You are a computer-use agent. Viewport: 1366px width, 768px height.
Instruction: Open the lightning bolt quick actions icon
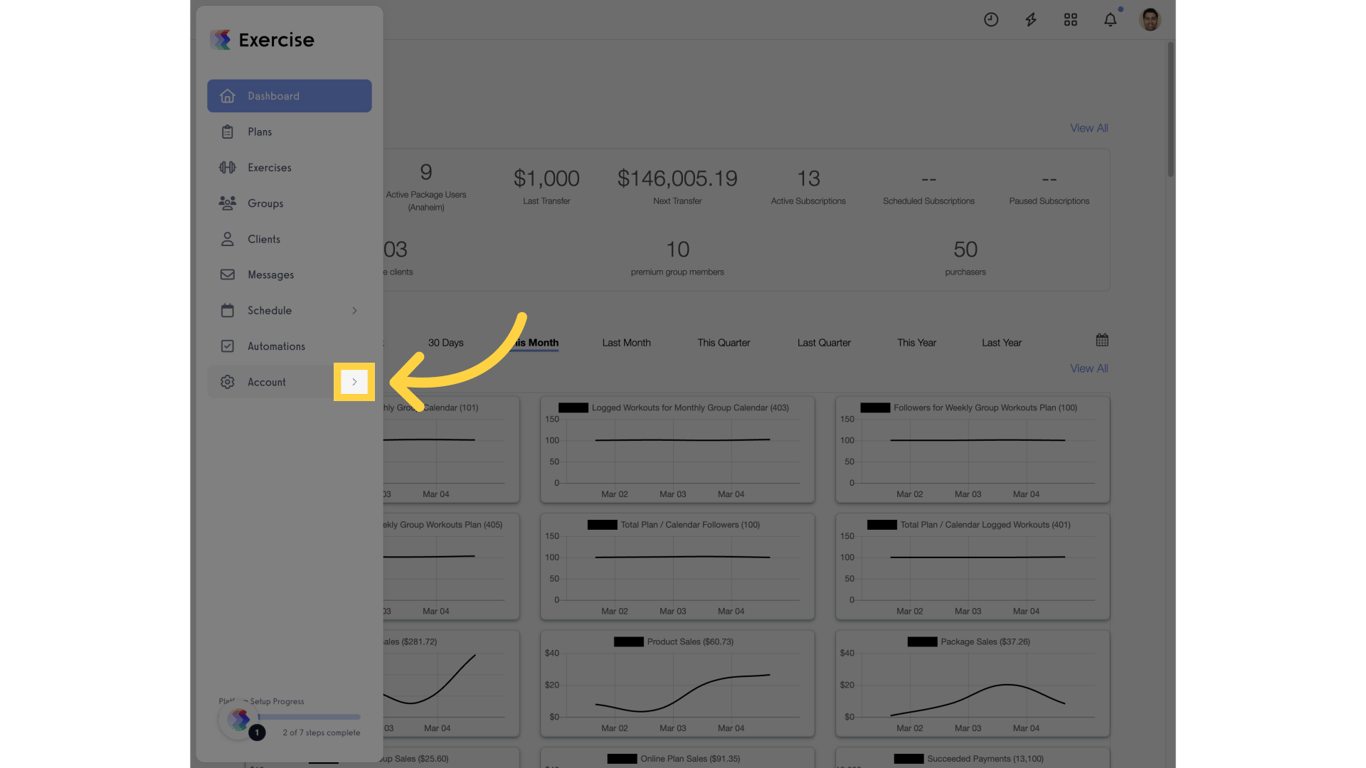[x=1030, y=19]
